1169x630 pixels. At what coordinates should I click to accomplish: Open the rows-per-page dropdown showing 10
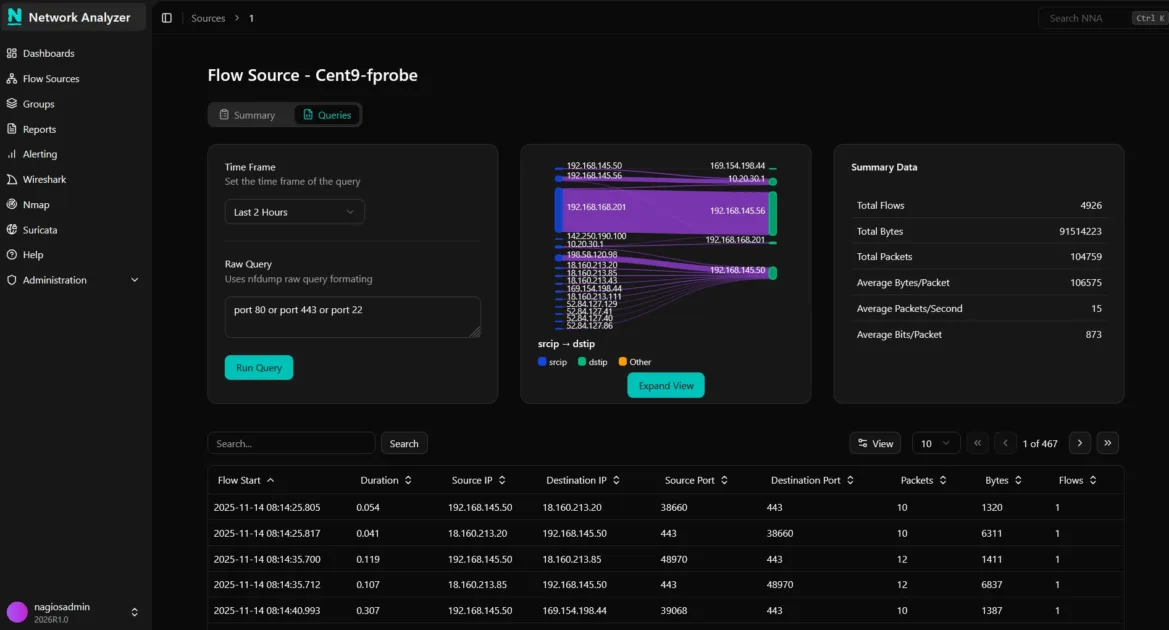(936, 443)
